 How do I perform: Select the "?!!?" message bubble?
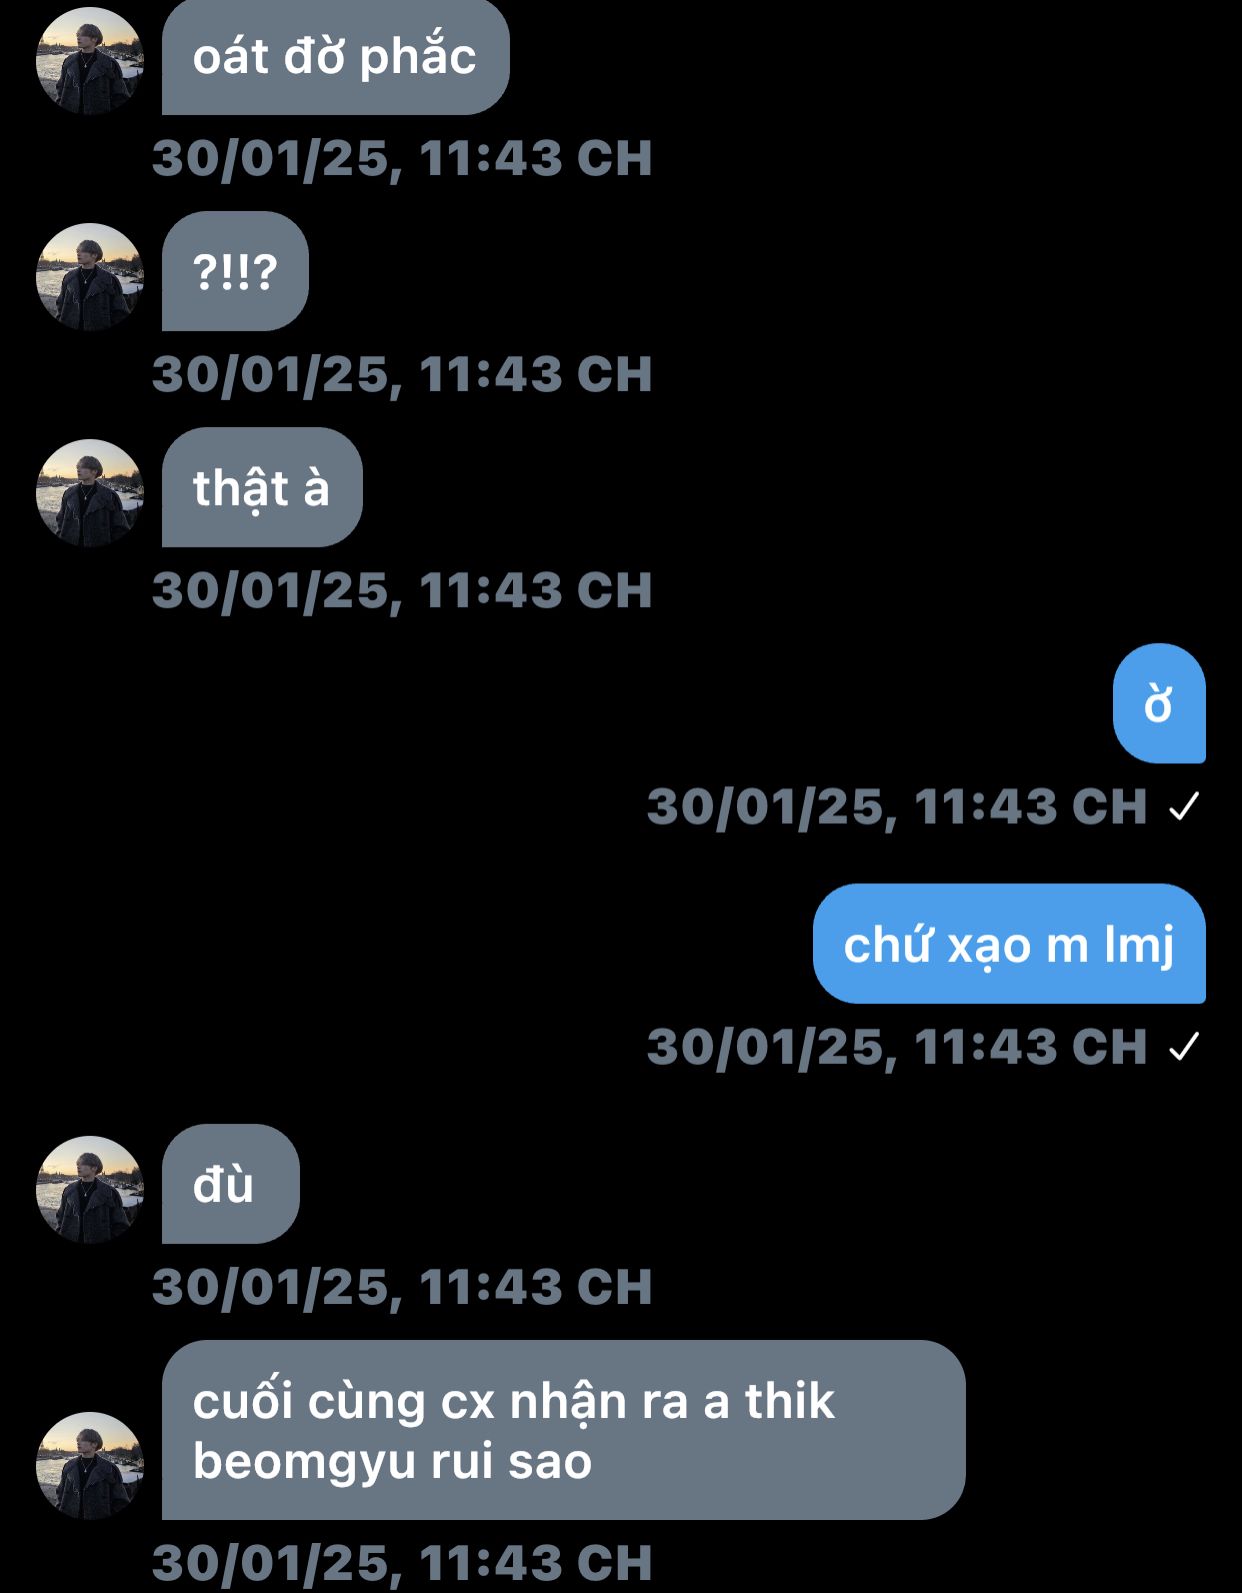(235, 271)
